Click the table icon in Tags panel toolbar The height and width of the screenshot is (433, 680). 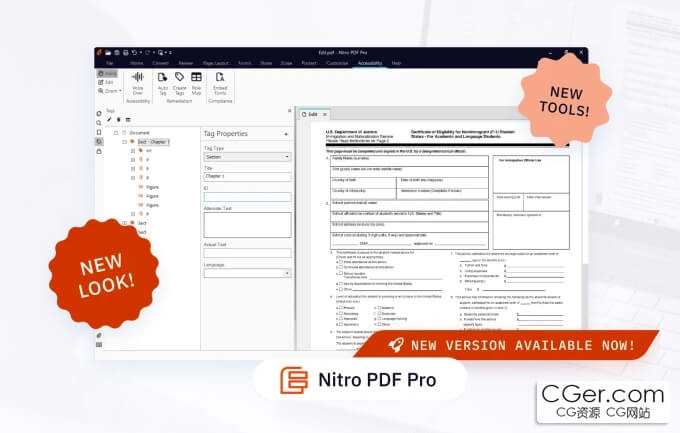point(128,120)
